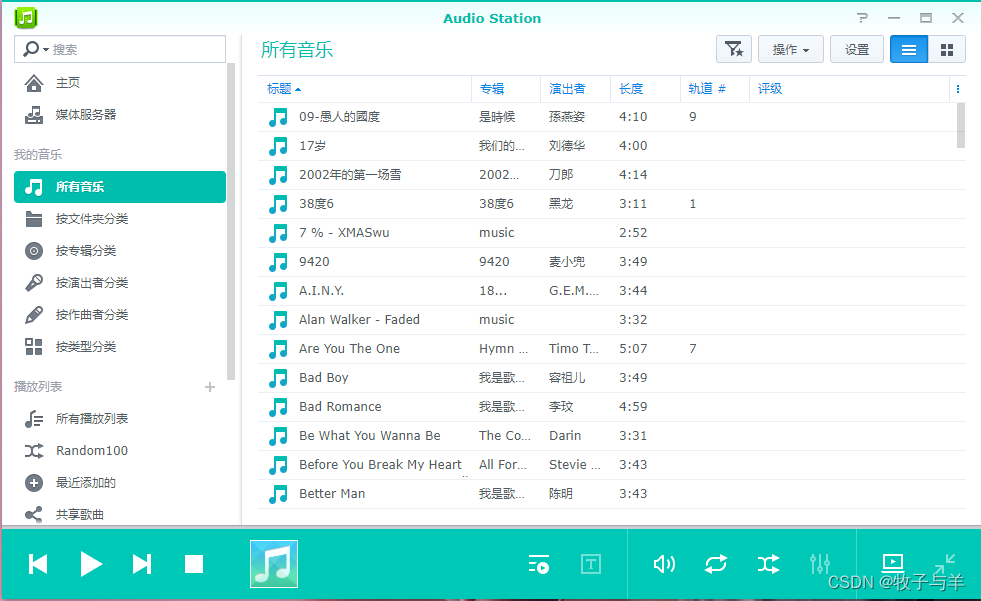The height and width of the screenshot is (601, 981).
Task: Click the song list vertical scrollbar
Action: click(962, 126)
